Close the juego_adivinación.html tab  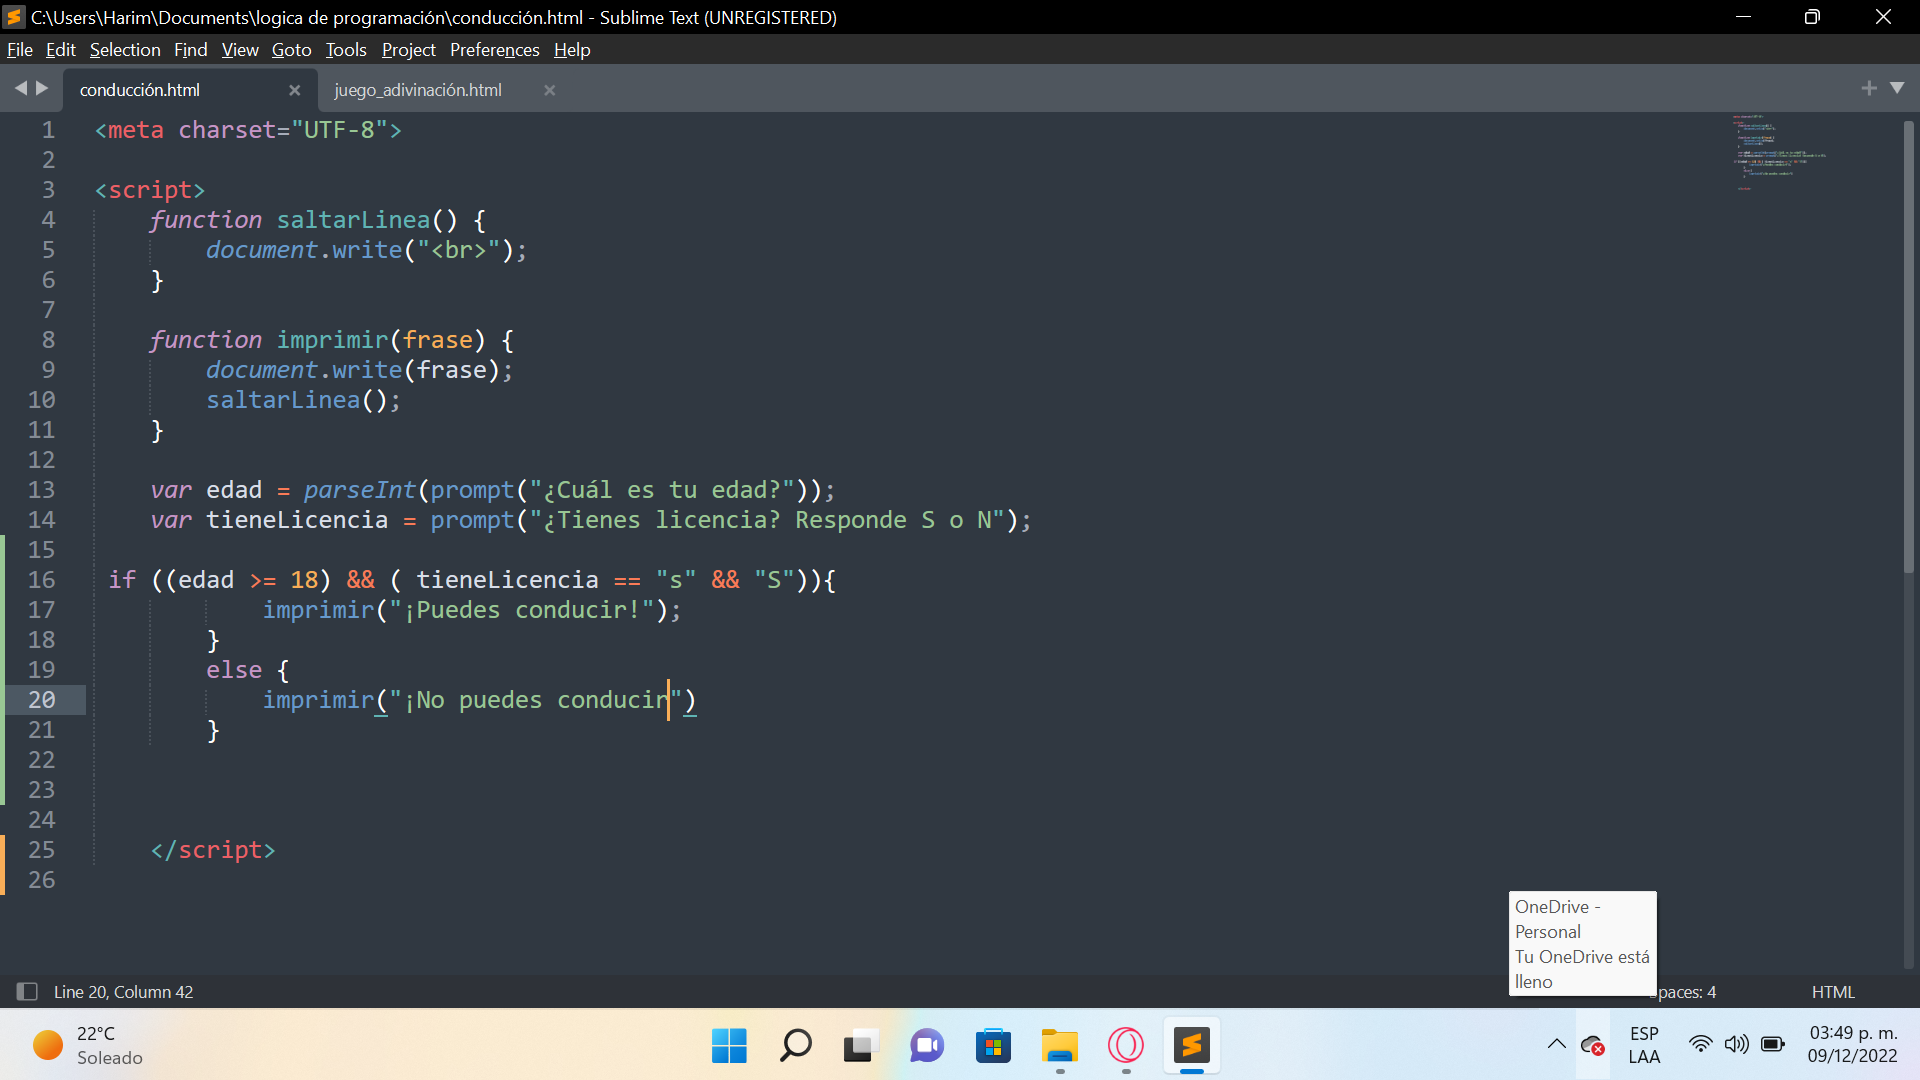[549, 90]
